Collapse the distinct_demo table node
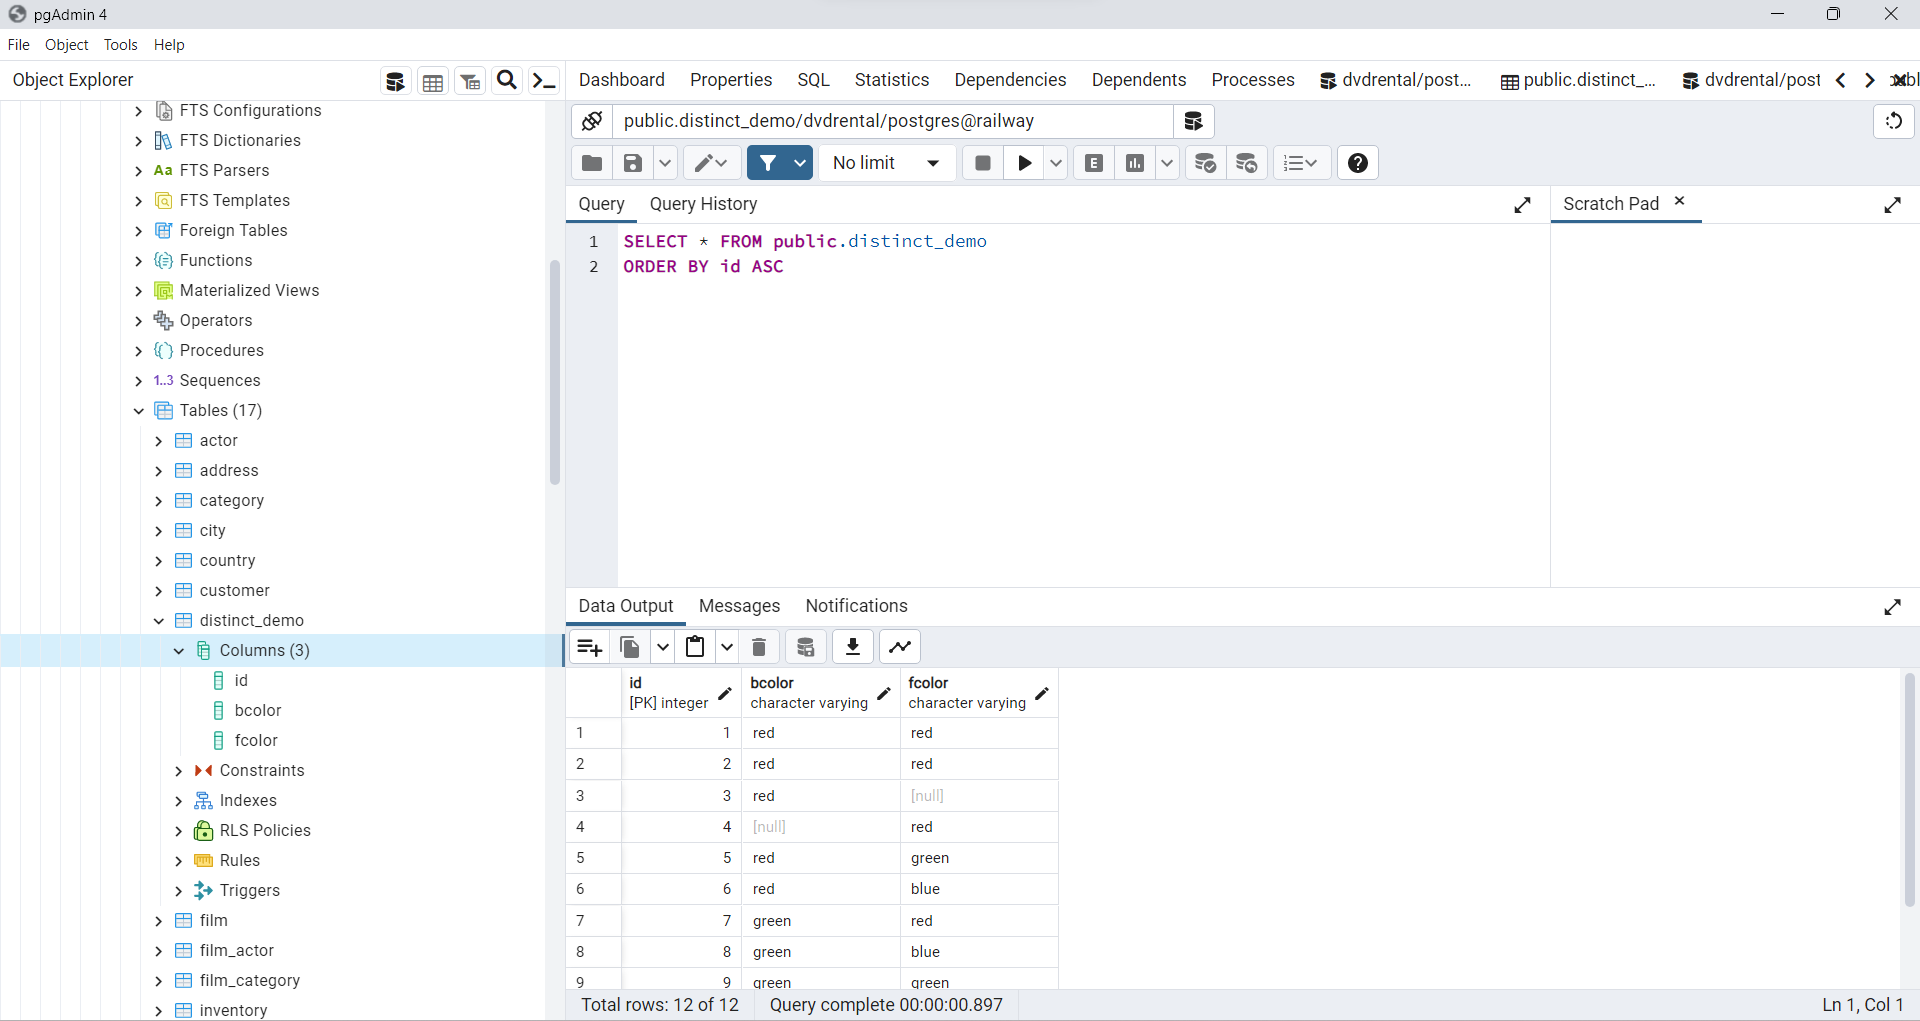 [159, 621]
